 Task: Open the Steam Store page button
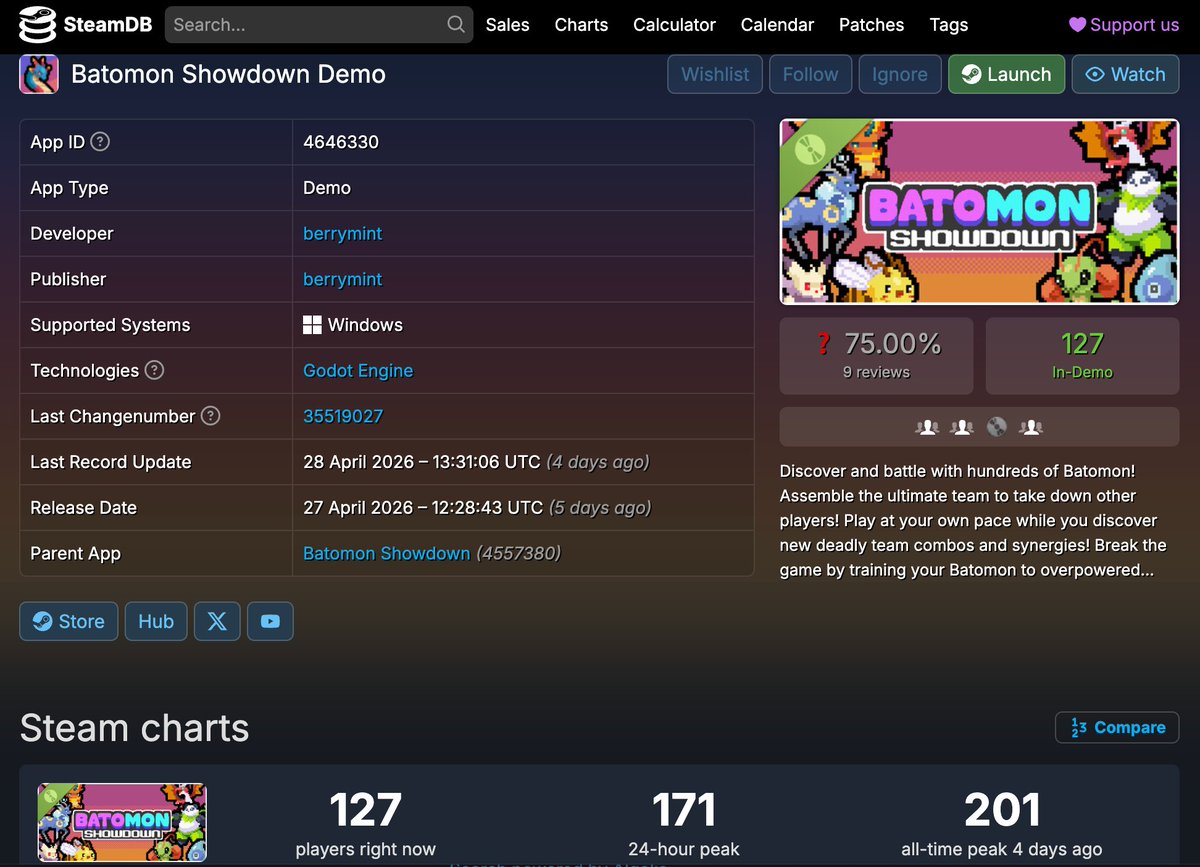pos(68,621)
